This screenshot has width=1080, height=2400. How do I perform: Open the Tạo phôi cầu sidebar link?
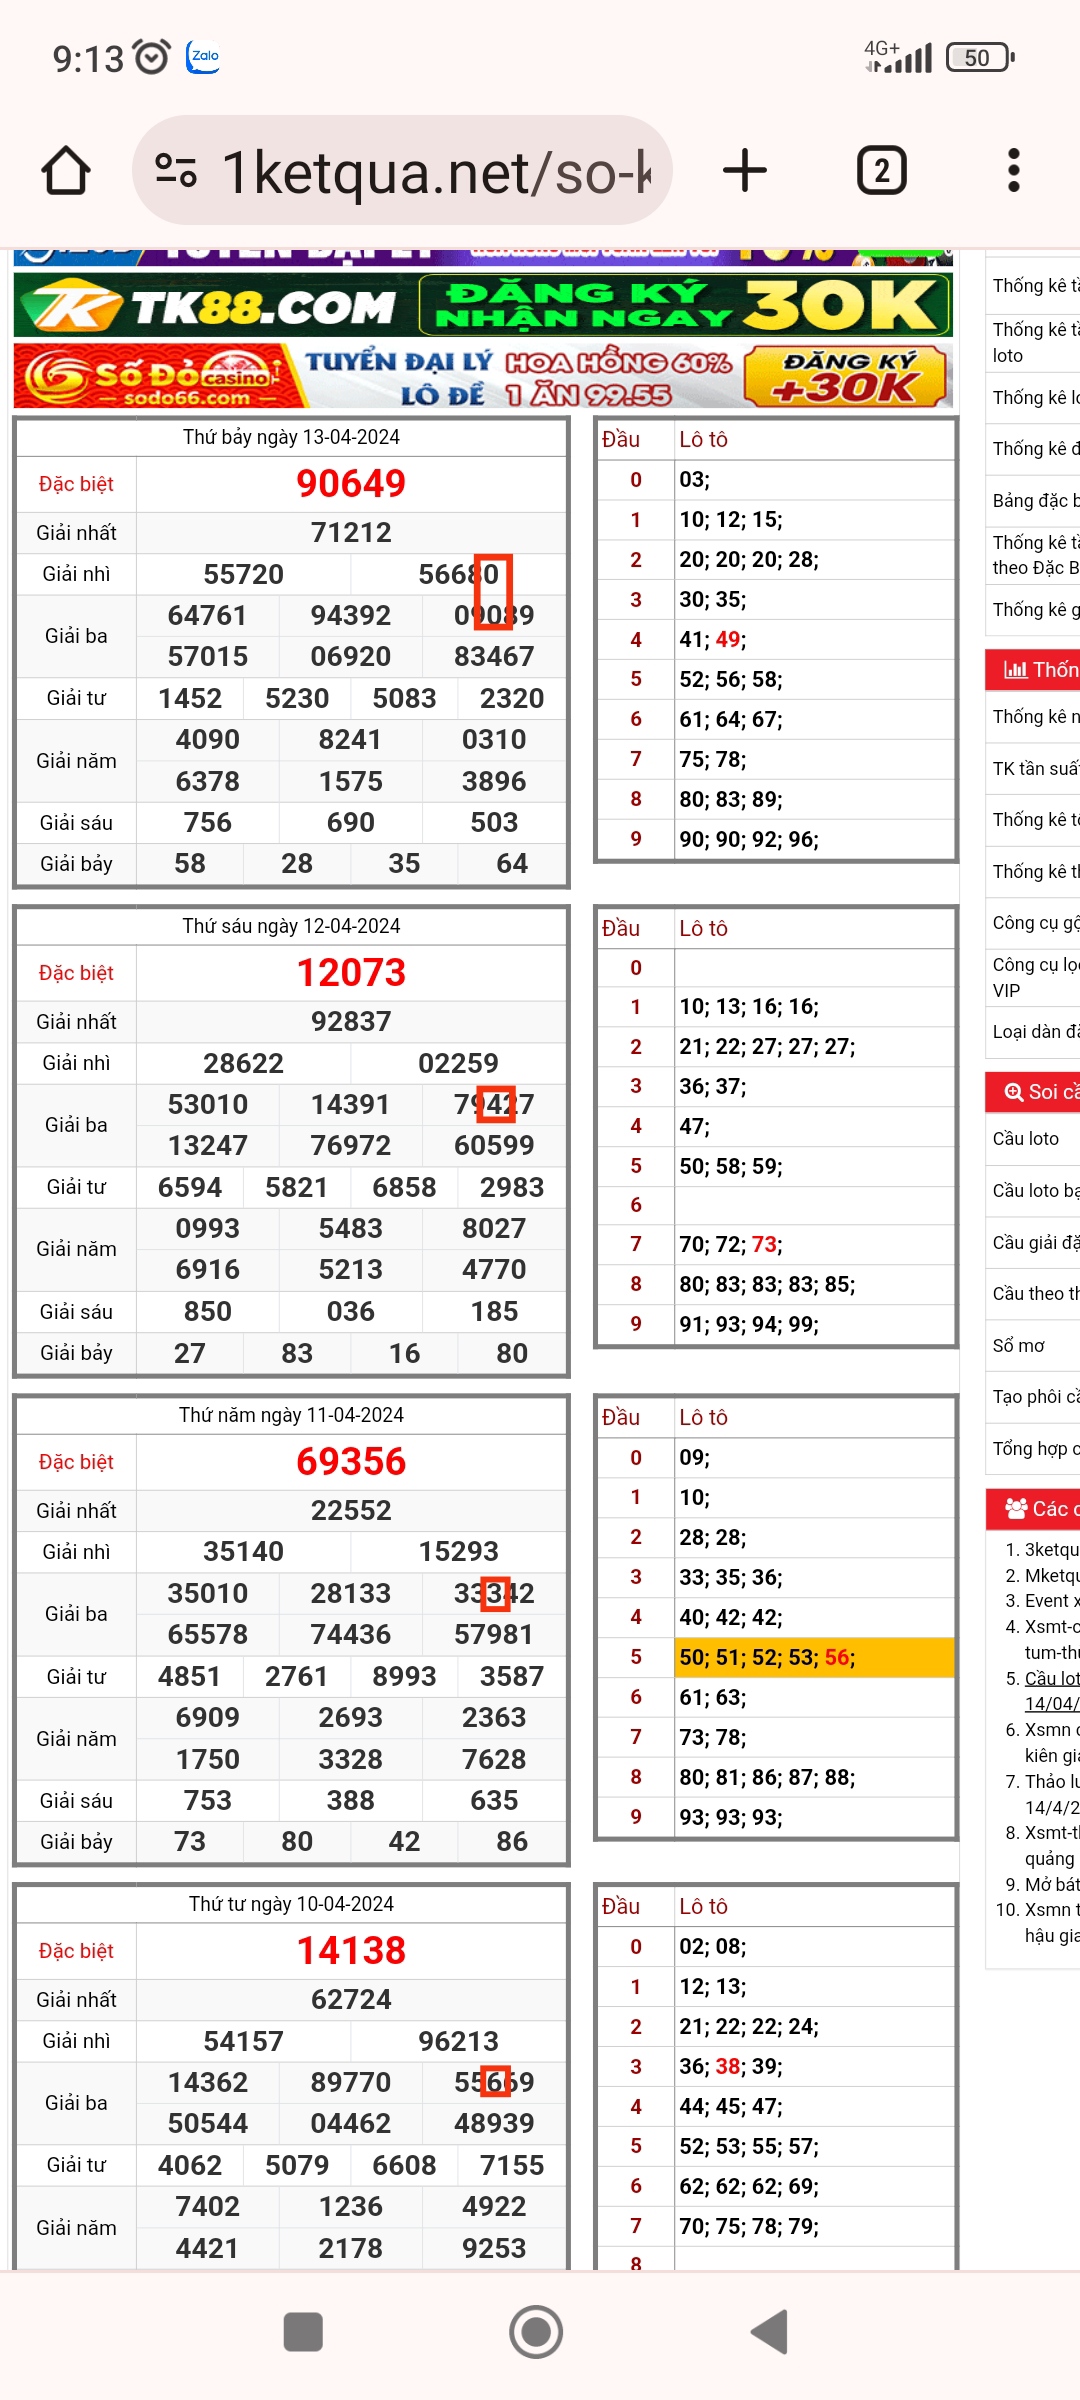[1035, 1396]
